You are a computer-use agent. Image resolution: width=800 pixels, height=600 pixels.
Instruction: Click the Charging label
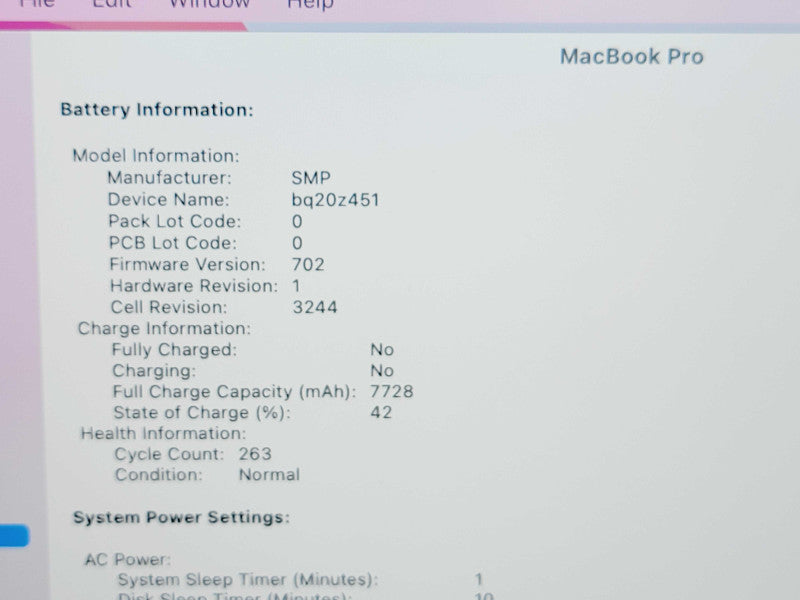[x=154, y=371]
